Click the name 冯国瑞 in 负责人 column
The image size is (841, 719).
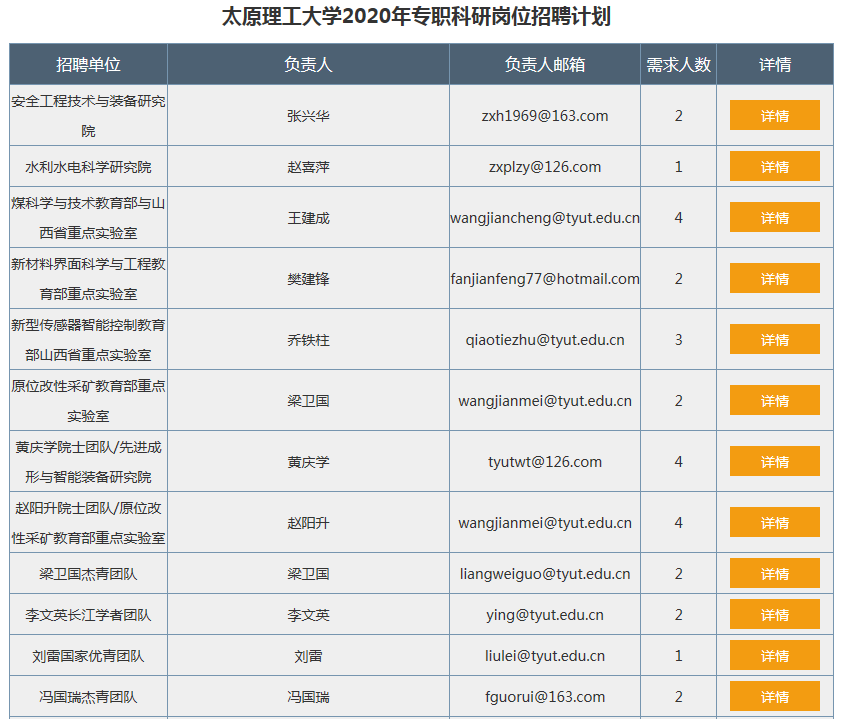click(308, 696)
